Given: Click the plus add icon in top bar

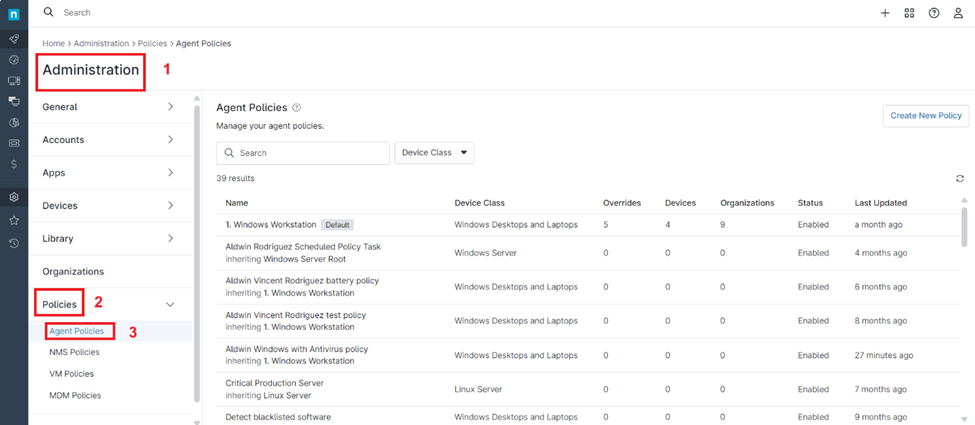Looking at the screenshot, I should tap(885, 13).
